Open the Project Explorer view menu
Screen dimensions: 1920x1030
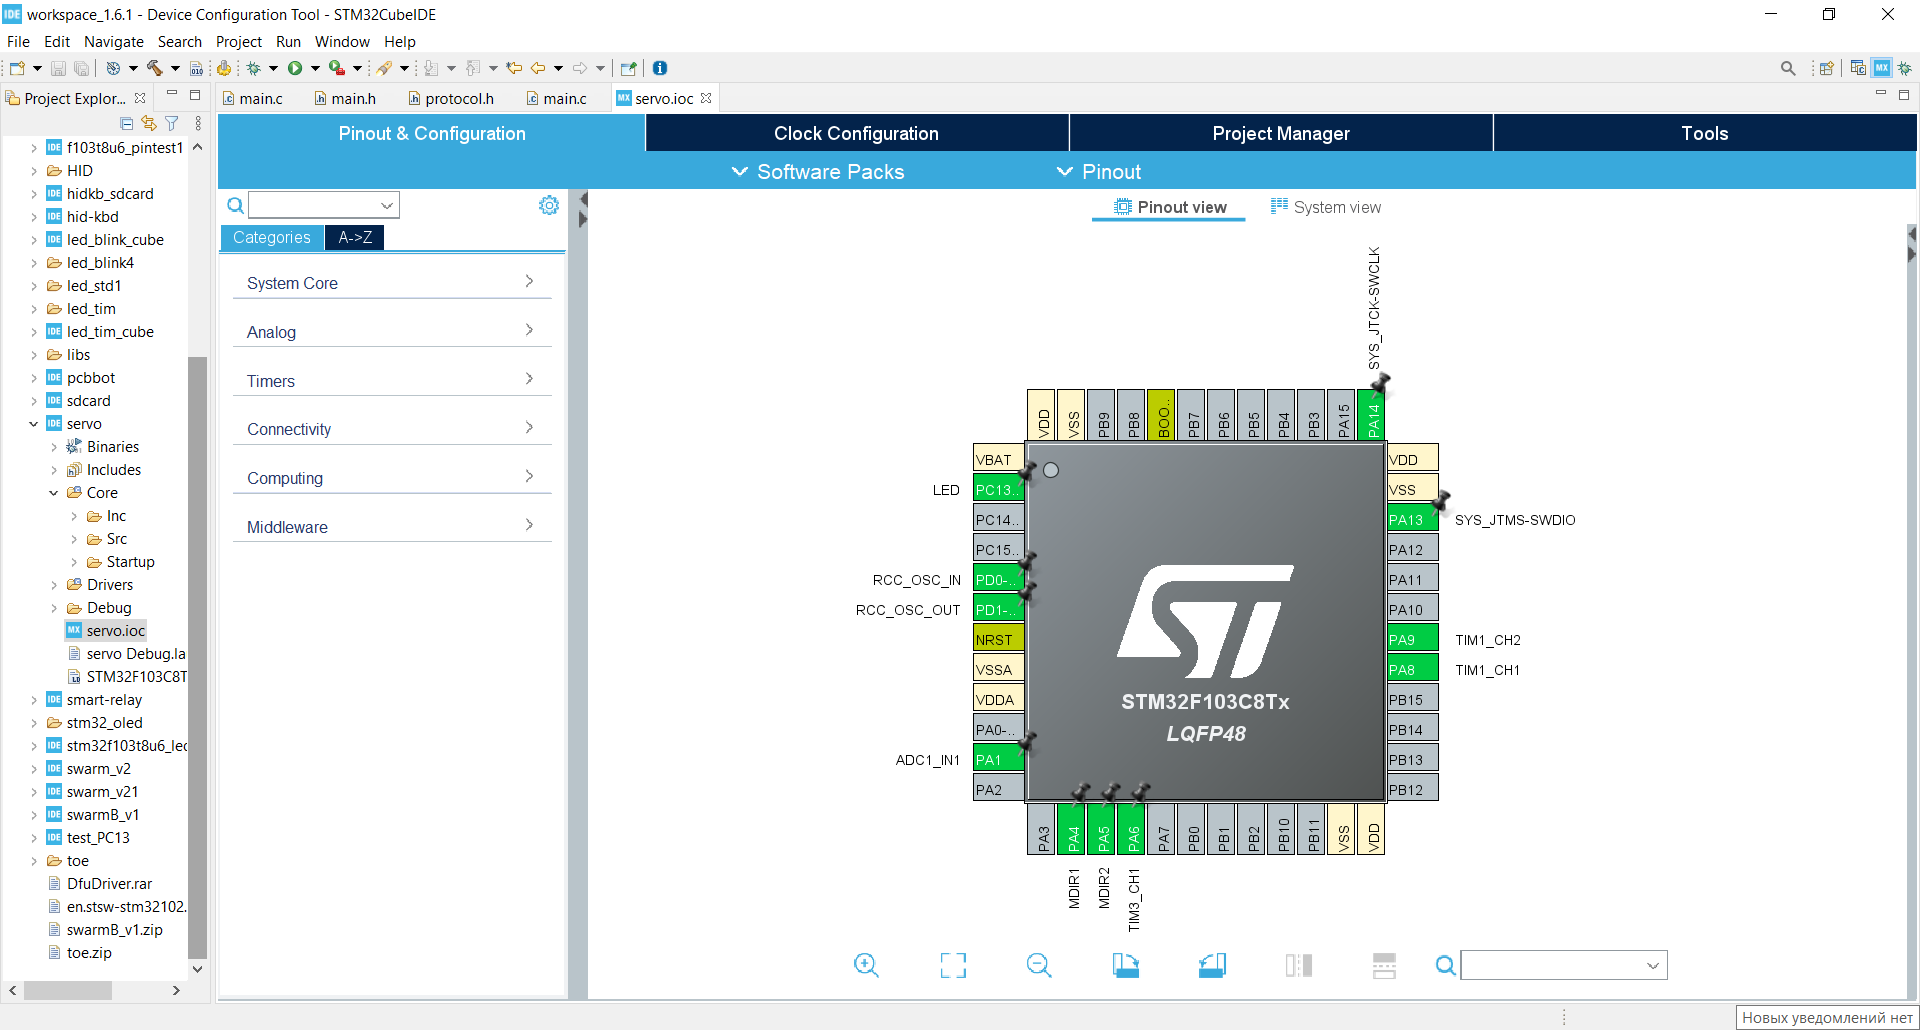(x=198, y=123)
